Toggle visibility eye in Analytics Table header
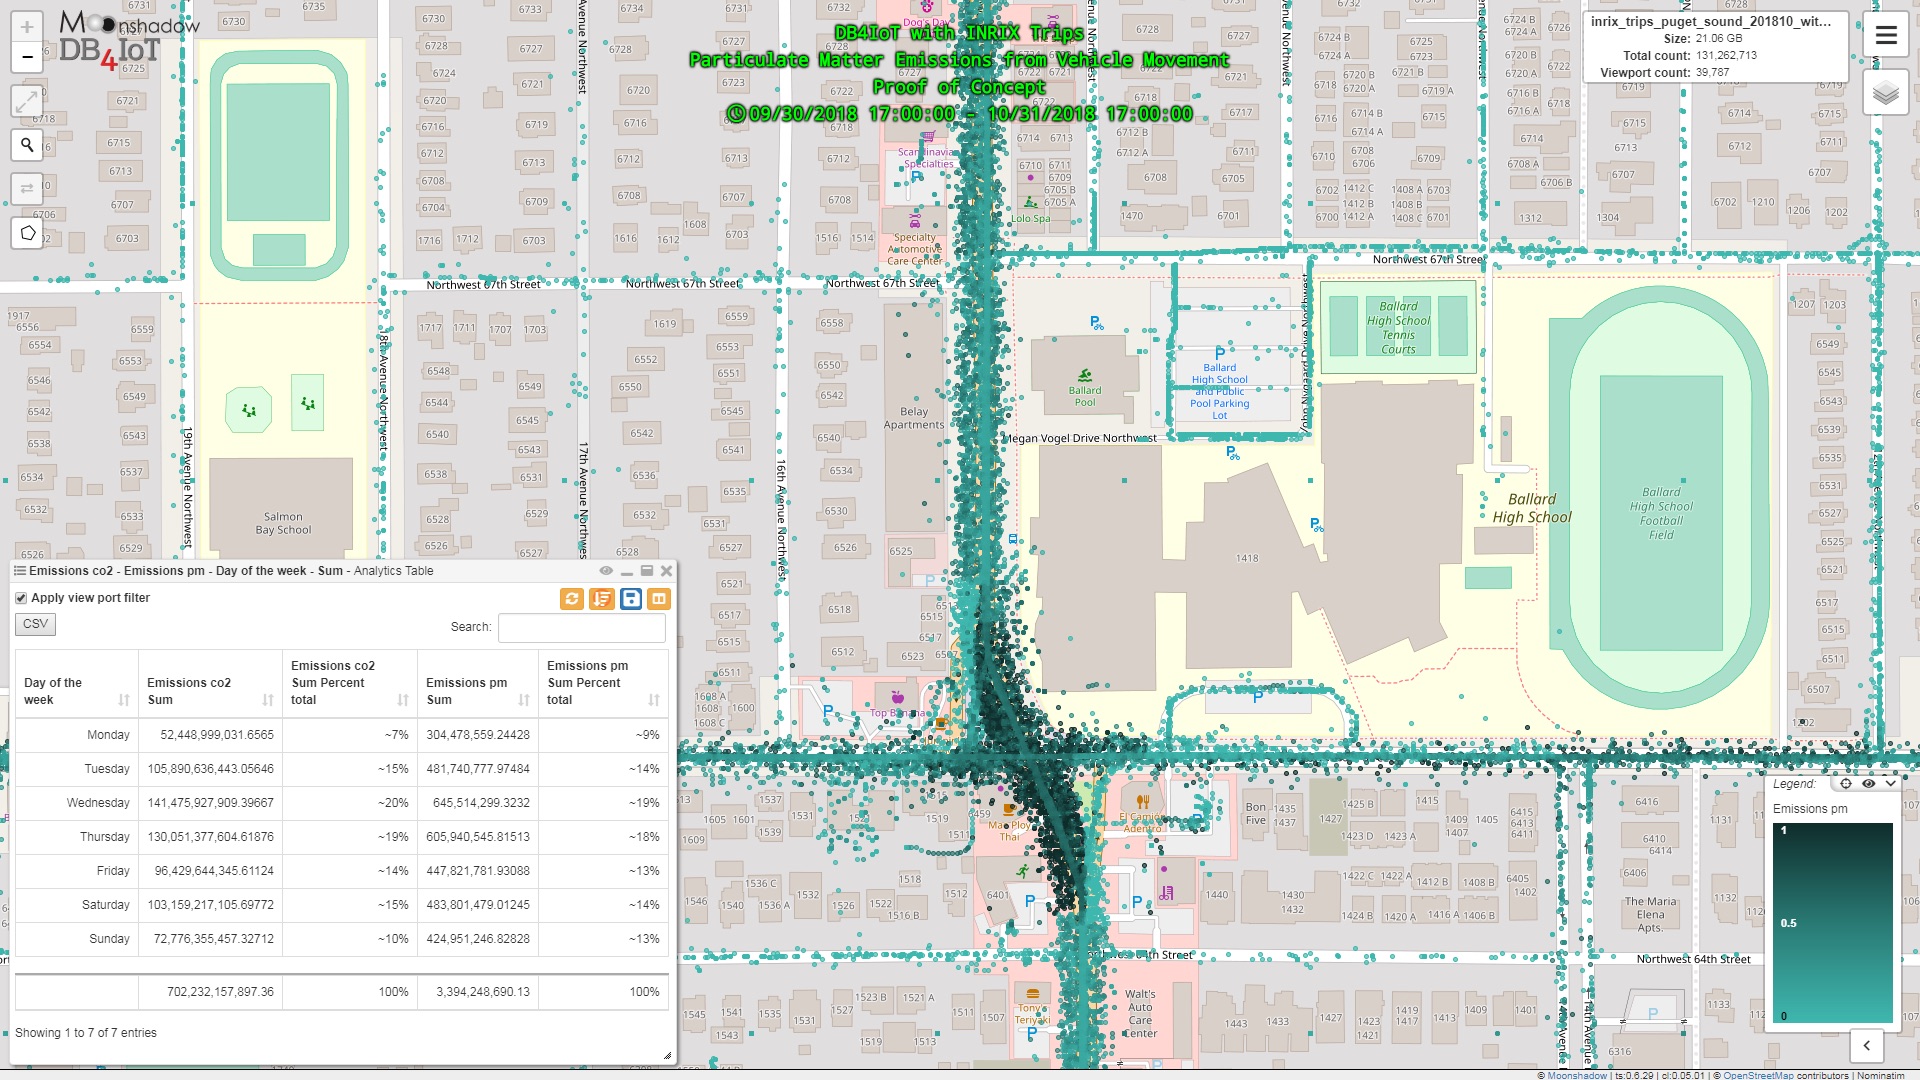This screenshot has height=1080, width=1920. pyautogui.click(x=606, y=571)
